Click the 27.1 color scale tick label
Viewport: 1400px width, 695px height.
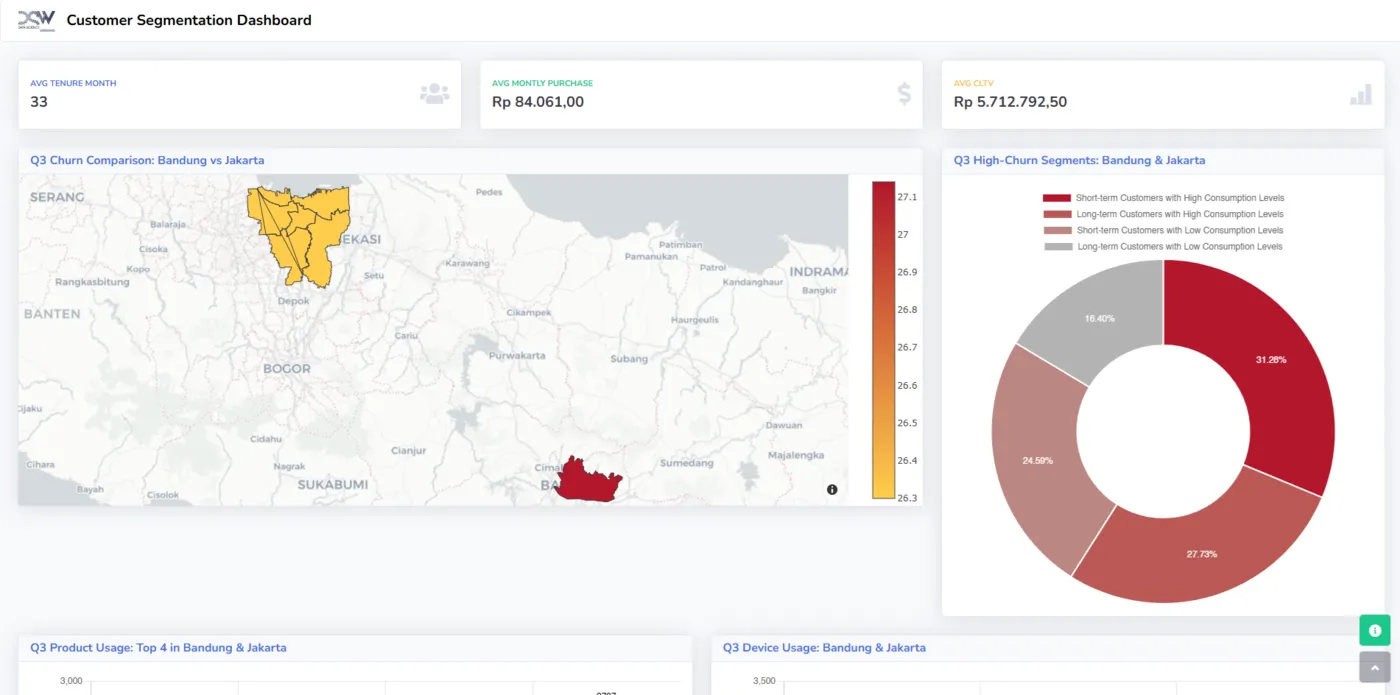[907, 197]
